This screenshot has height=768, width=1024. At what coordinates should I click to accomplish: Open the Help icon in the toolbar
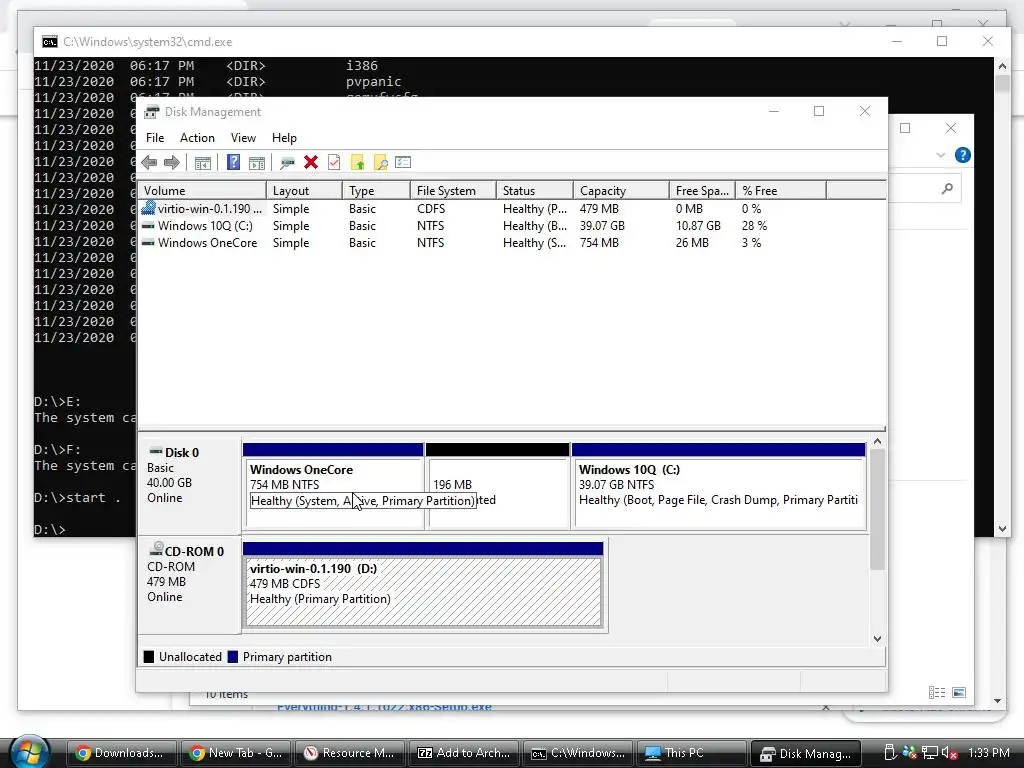[233, 163]
